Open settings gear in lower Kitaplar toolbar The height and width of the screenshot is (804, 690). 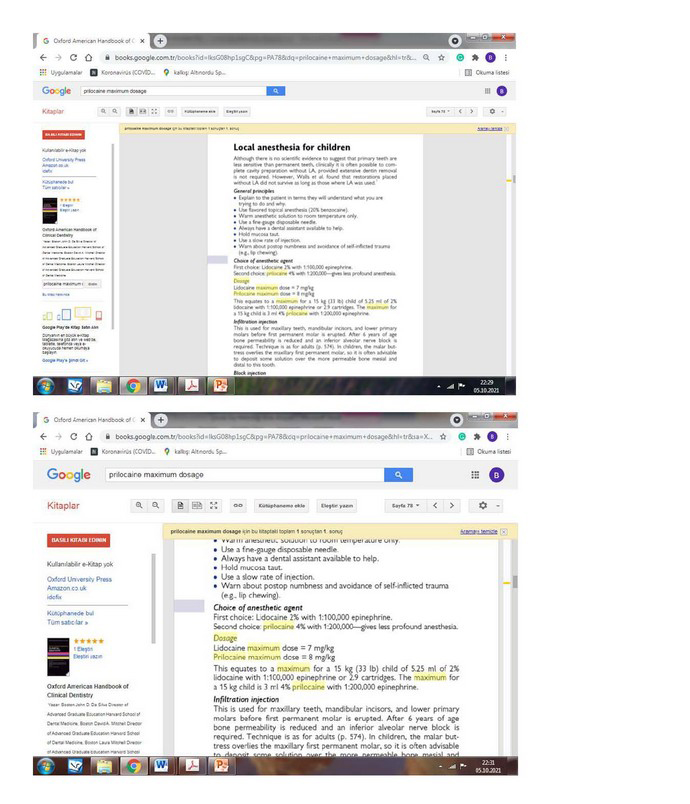[x=483, y=506]
